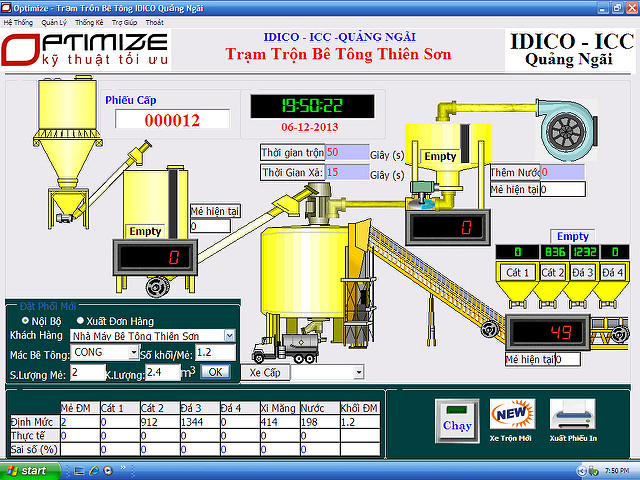Click the taskbar clock 7:50 PM

[616, 471]
